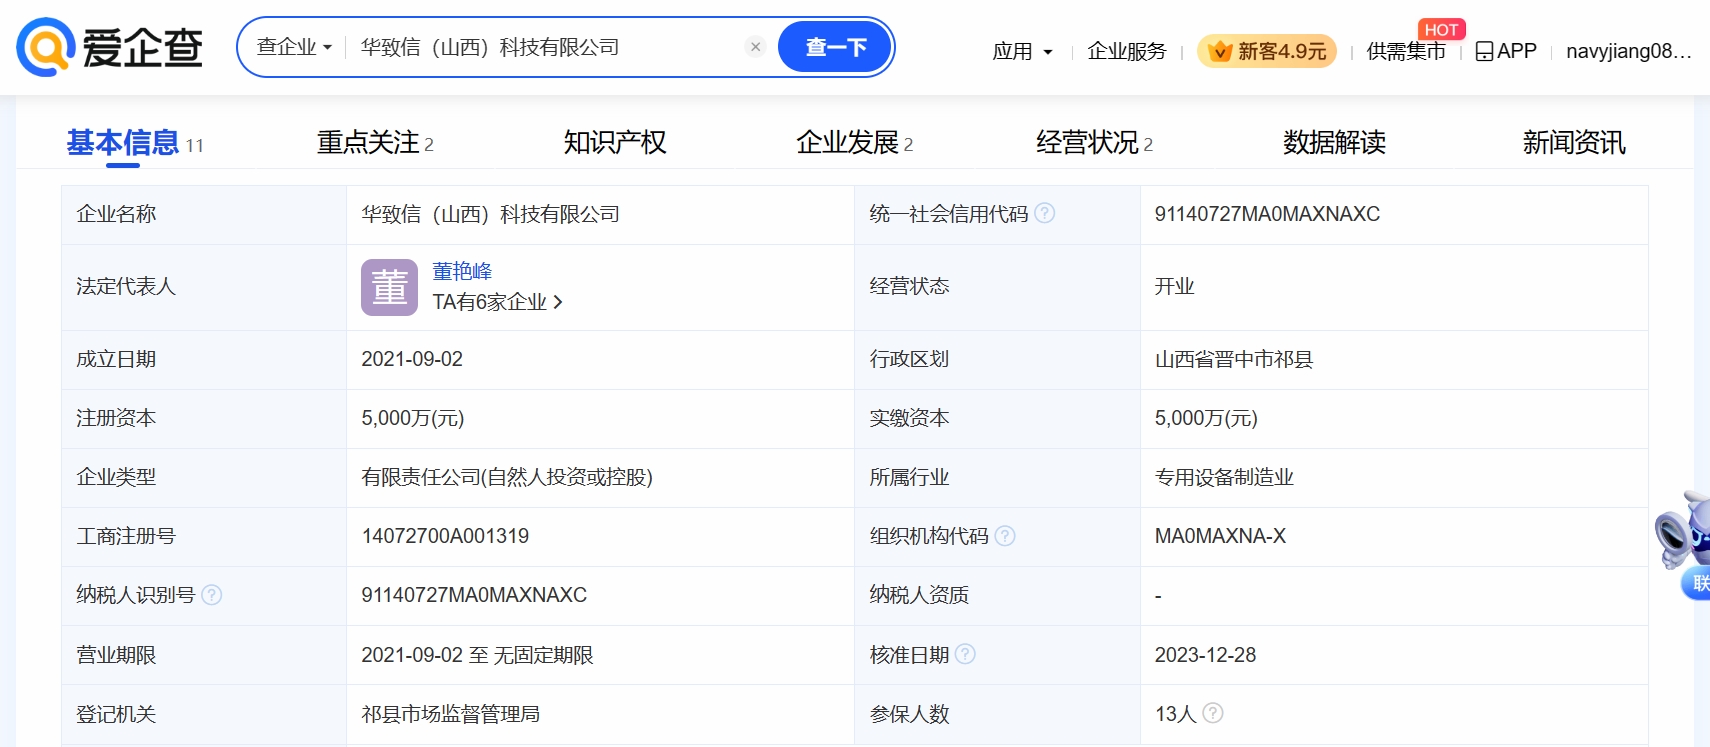Click the 纳税人资质 label
Viewport: 1710px width, 747px height.
coord(919,595)
